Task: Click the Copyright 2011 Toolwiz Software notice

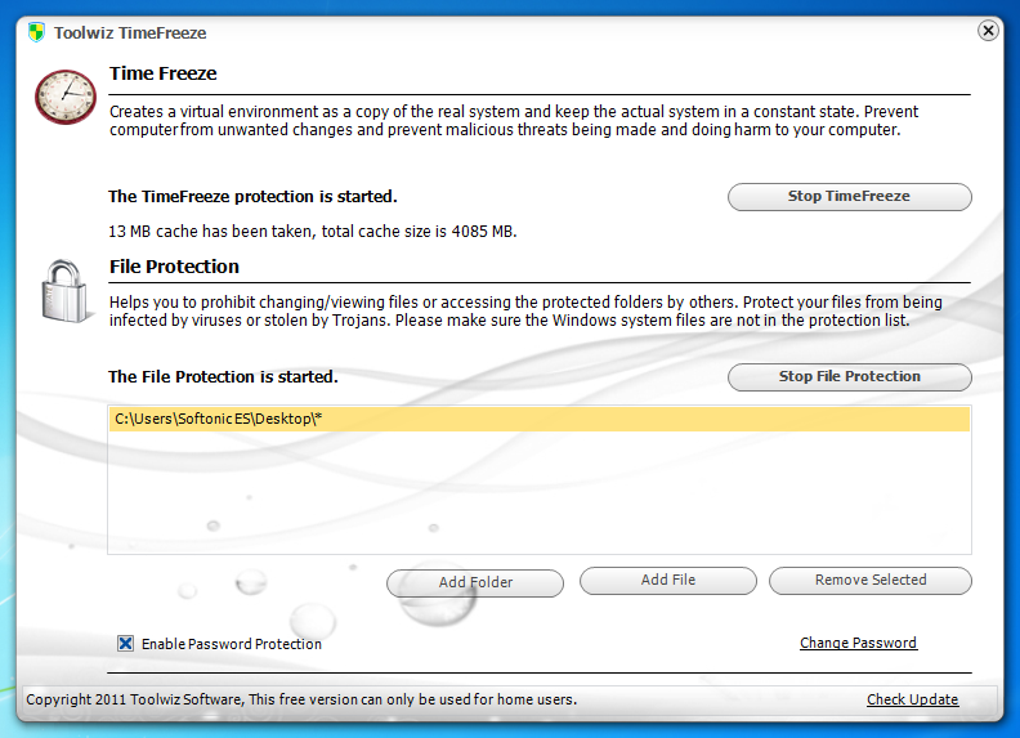Action: (301, 700)
